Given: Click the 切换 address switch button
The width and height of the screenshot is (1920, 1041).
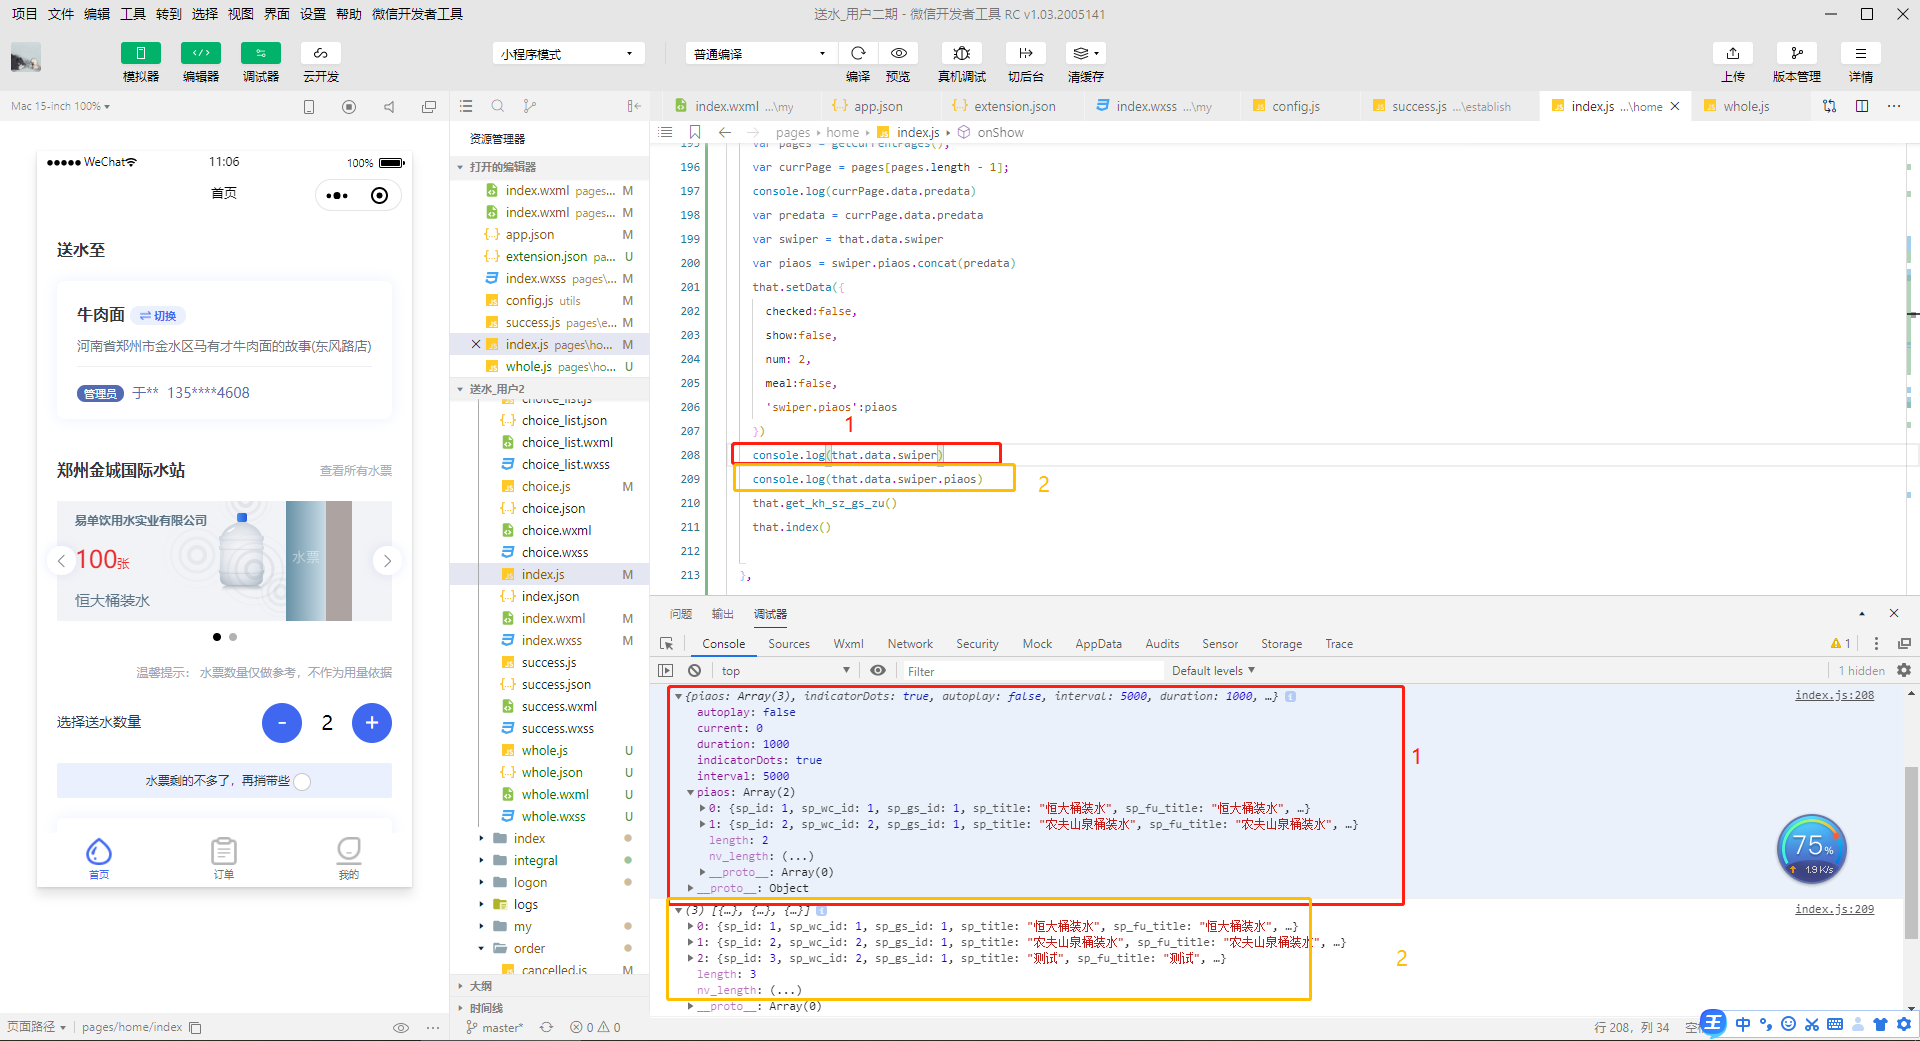Looking at the screenshot, I should pos(159,316).
